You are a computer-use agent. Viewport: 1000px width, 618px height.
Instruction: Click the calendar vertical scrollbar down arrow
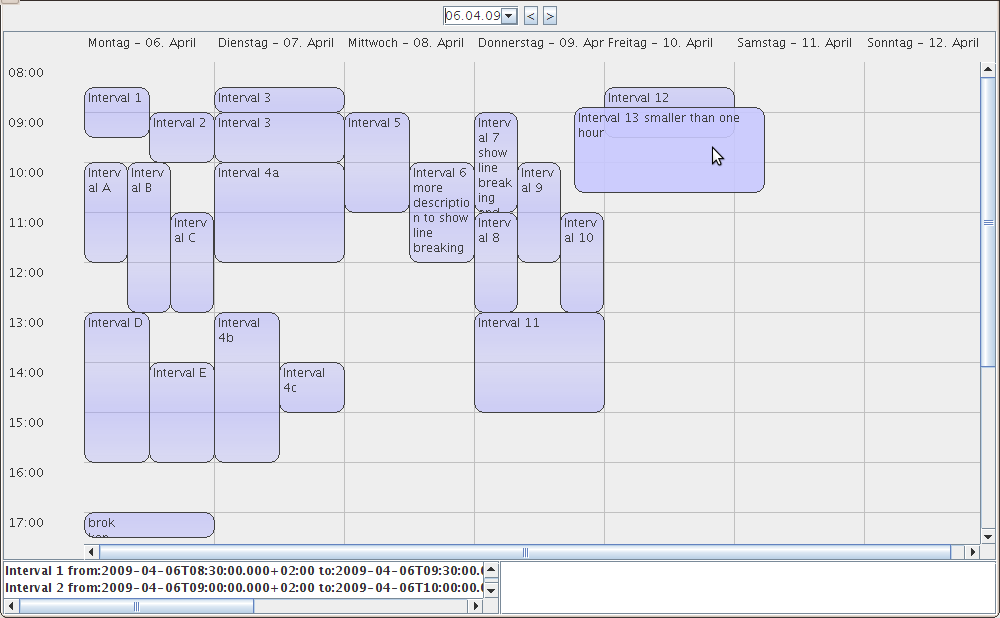tap(988, 536)
